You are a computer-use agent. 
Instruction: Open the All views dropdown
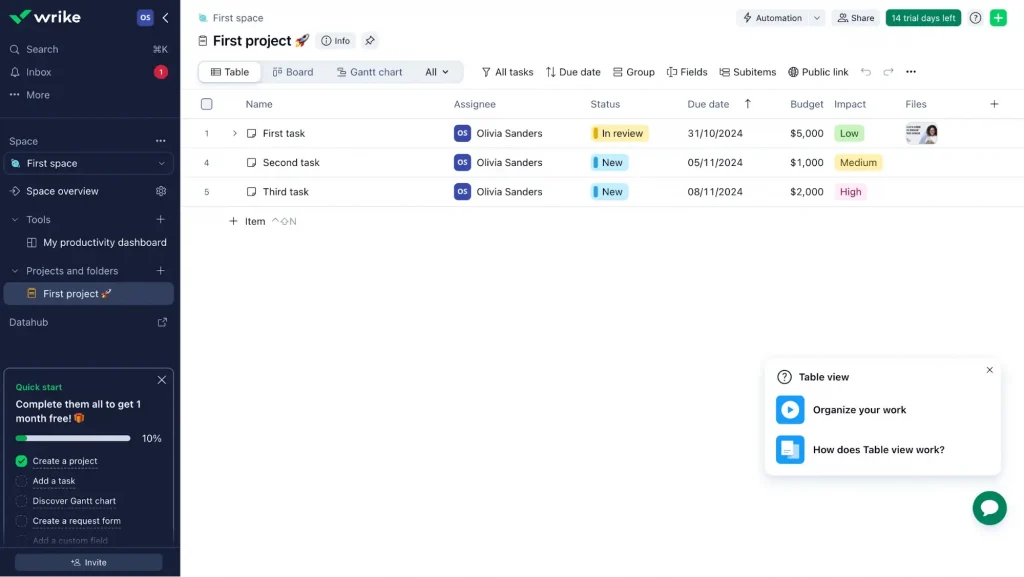(x=438, y=72)
